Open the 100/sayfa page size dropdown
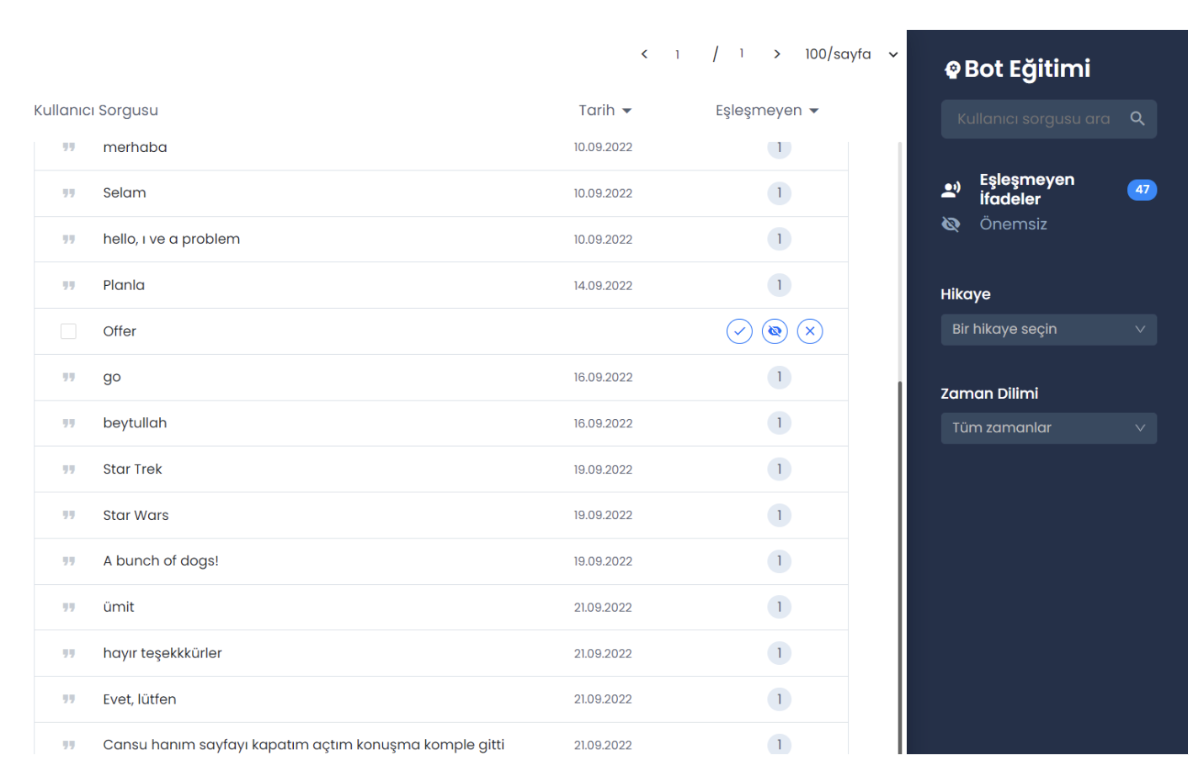 click(852, 54)
